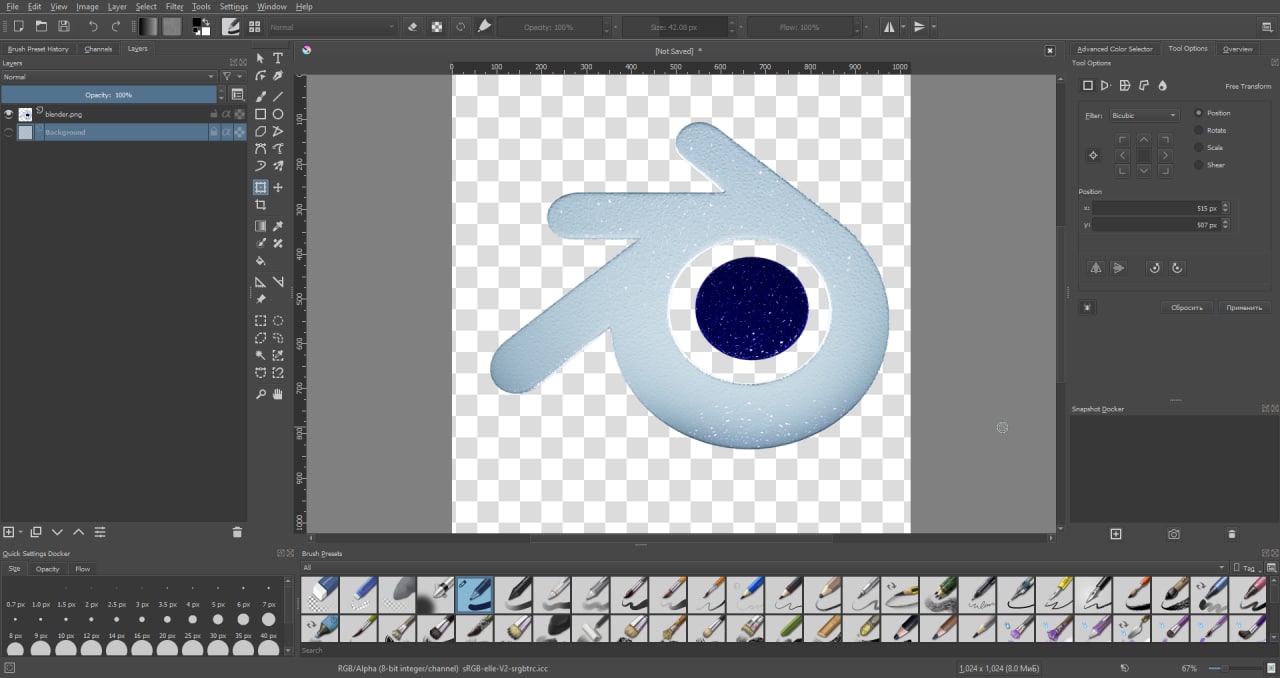Delete the layer with the trash icon
1280x678 pixels.
[x=237, y=532]
